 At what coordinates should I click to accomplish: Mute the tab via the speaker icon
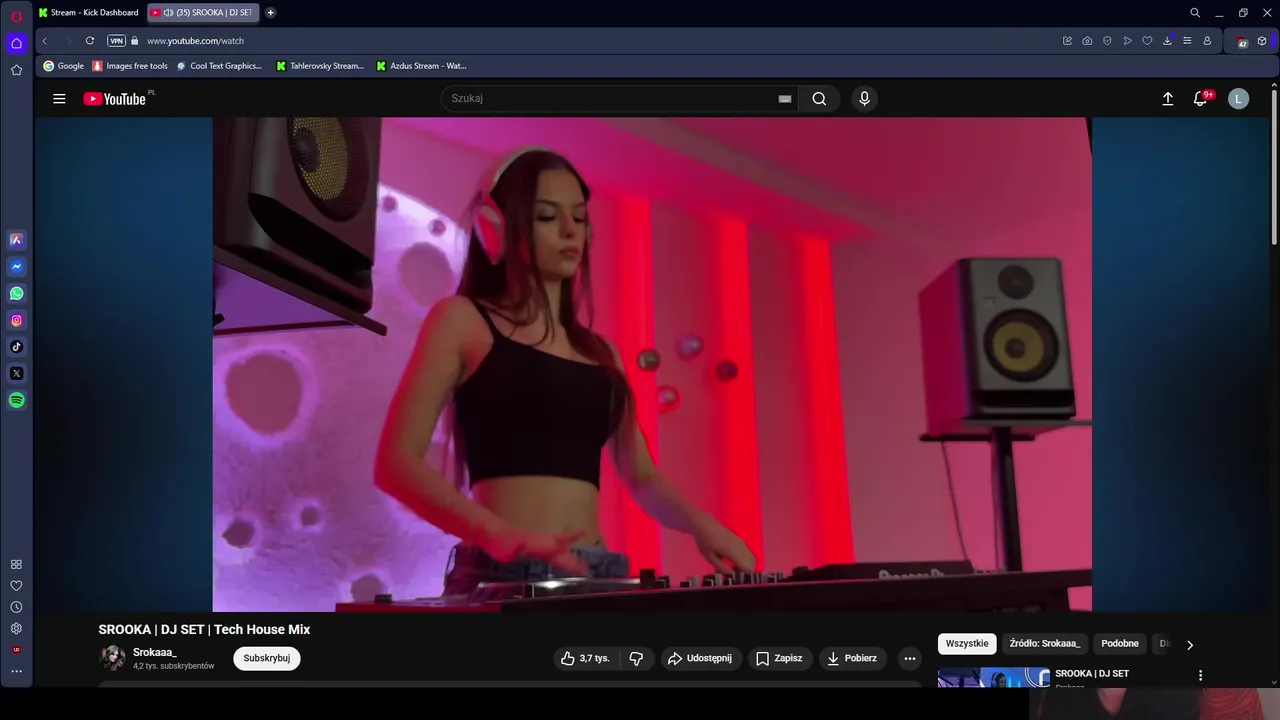(x=168, y=13)
